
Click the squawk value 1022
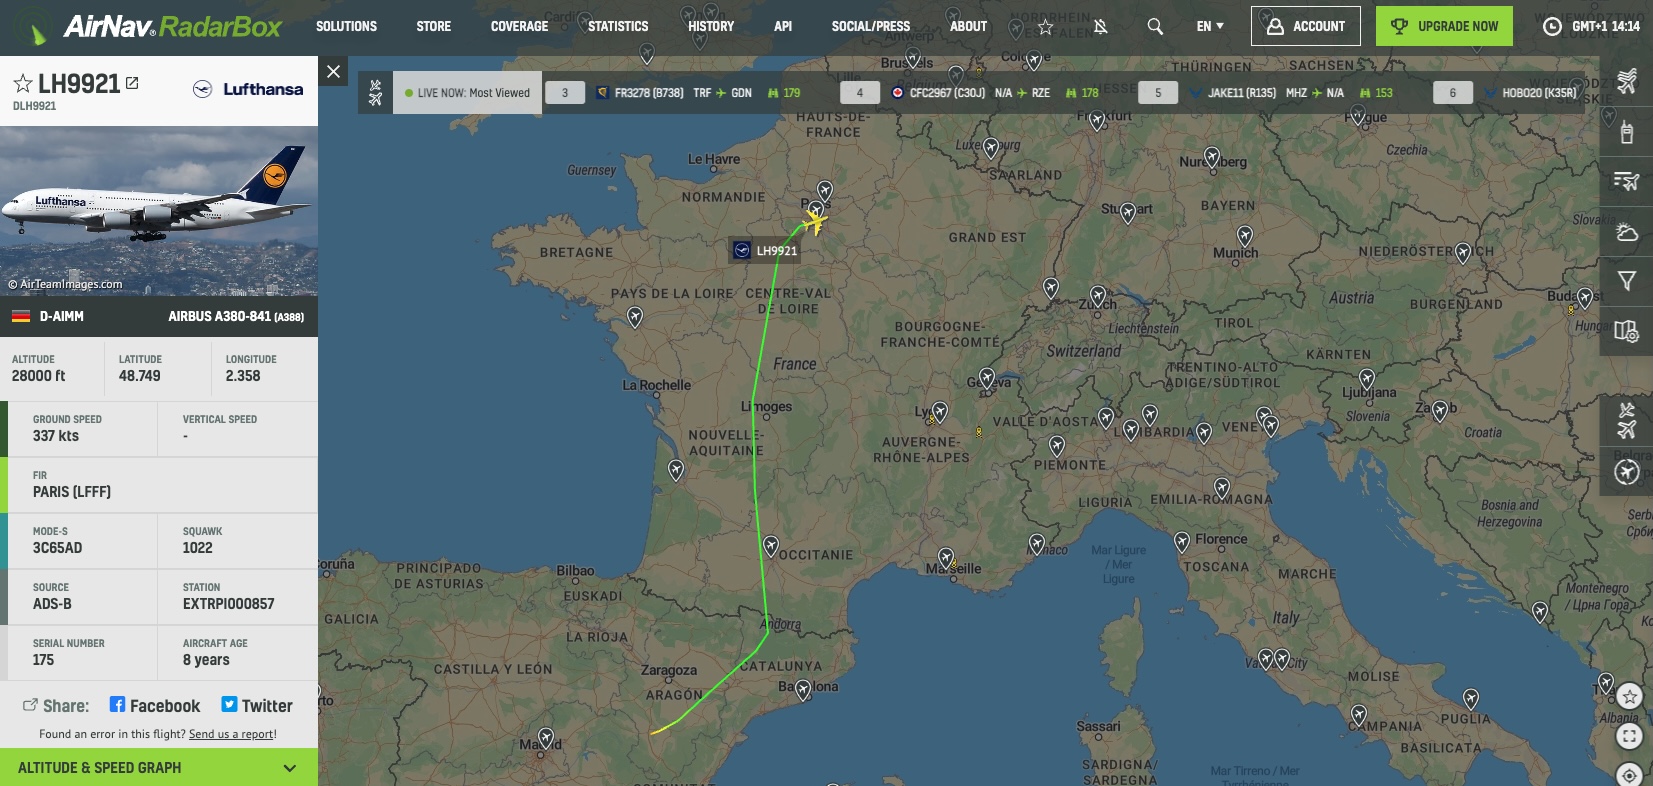point(198,548)
